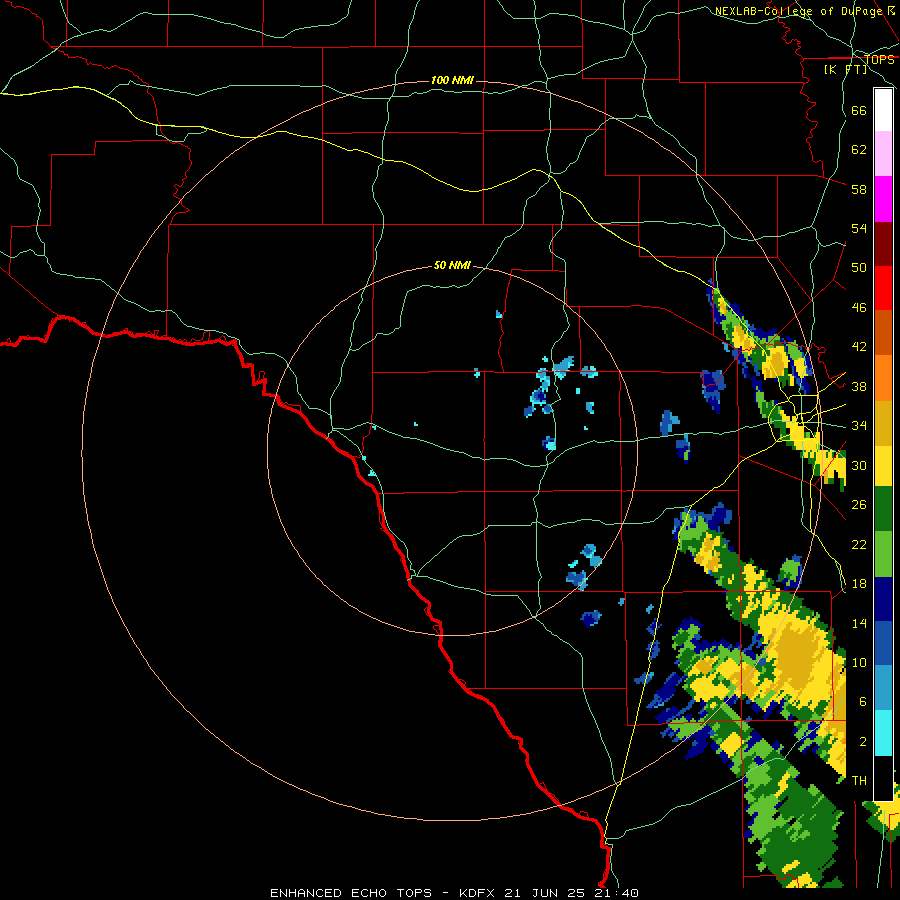Click the light orange legend swatch above 38
This screenshot has width=900, height=900.
pyautogui.click(x=883, y=377)
